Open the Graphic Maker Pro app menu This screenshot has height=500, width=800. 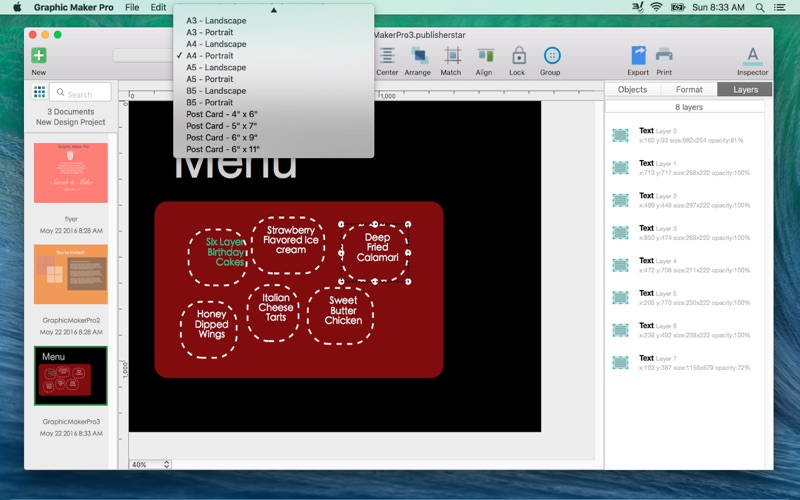point(73,7)
